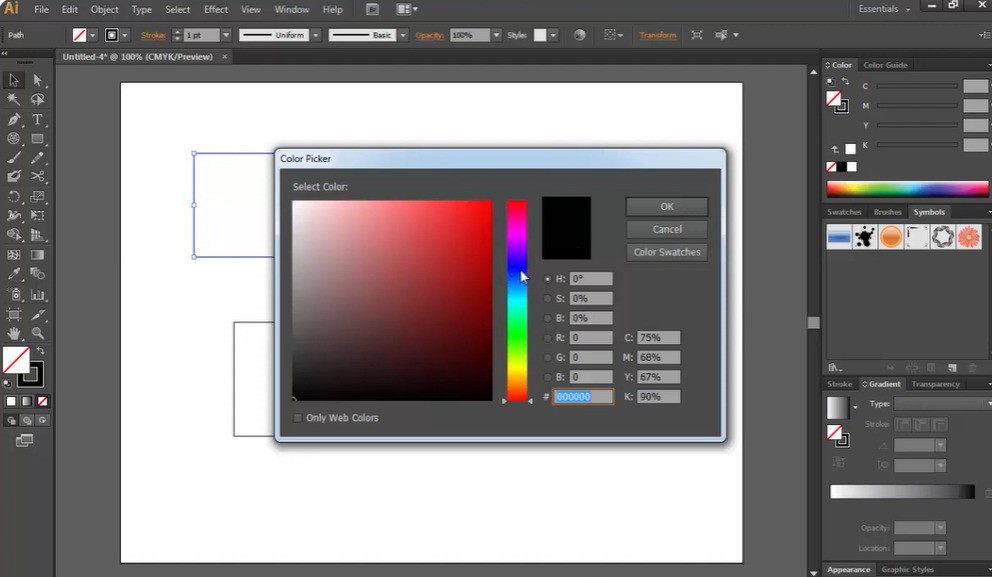
Task: Select the Paintbrush tool
Action: 14,158
